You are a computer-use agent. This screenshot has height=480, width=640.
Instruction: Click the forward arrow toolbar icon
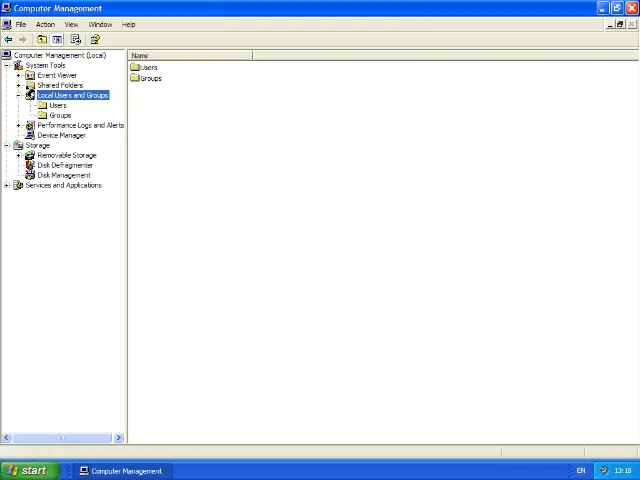(x=22, y=40)
